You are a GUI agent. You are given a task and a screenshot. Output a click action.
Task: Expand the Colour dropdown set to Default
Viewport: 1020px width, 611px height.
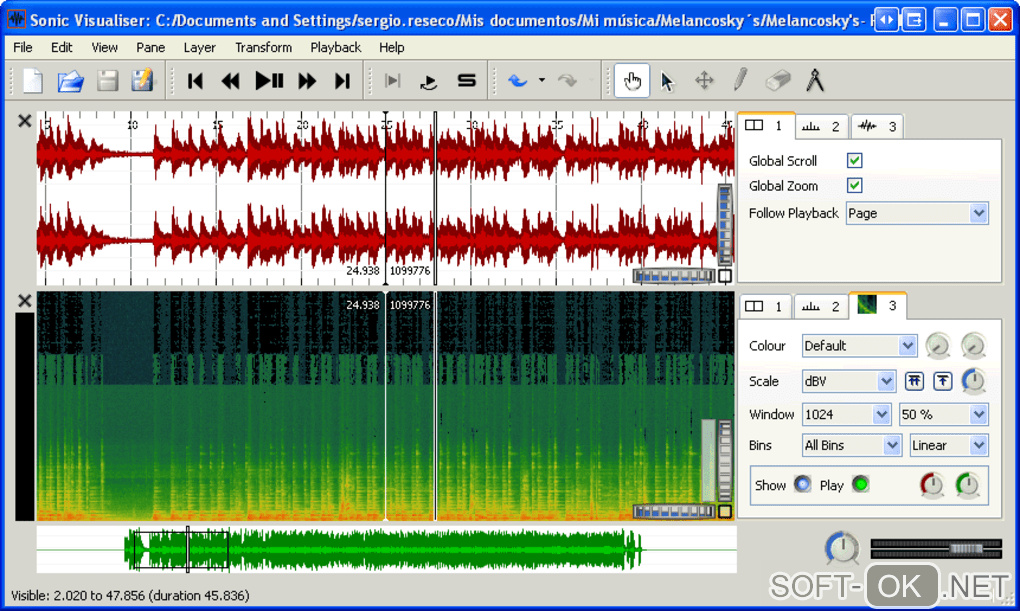point(859,346)
